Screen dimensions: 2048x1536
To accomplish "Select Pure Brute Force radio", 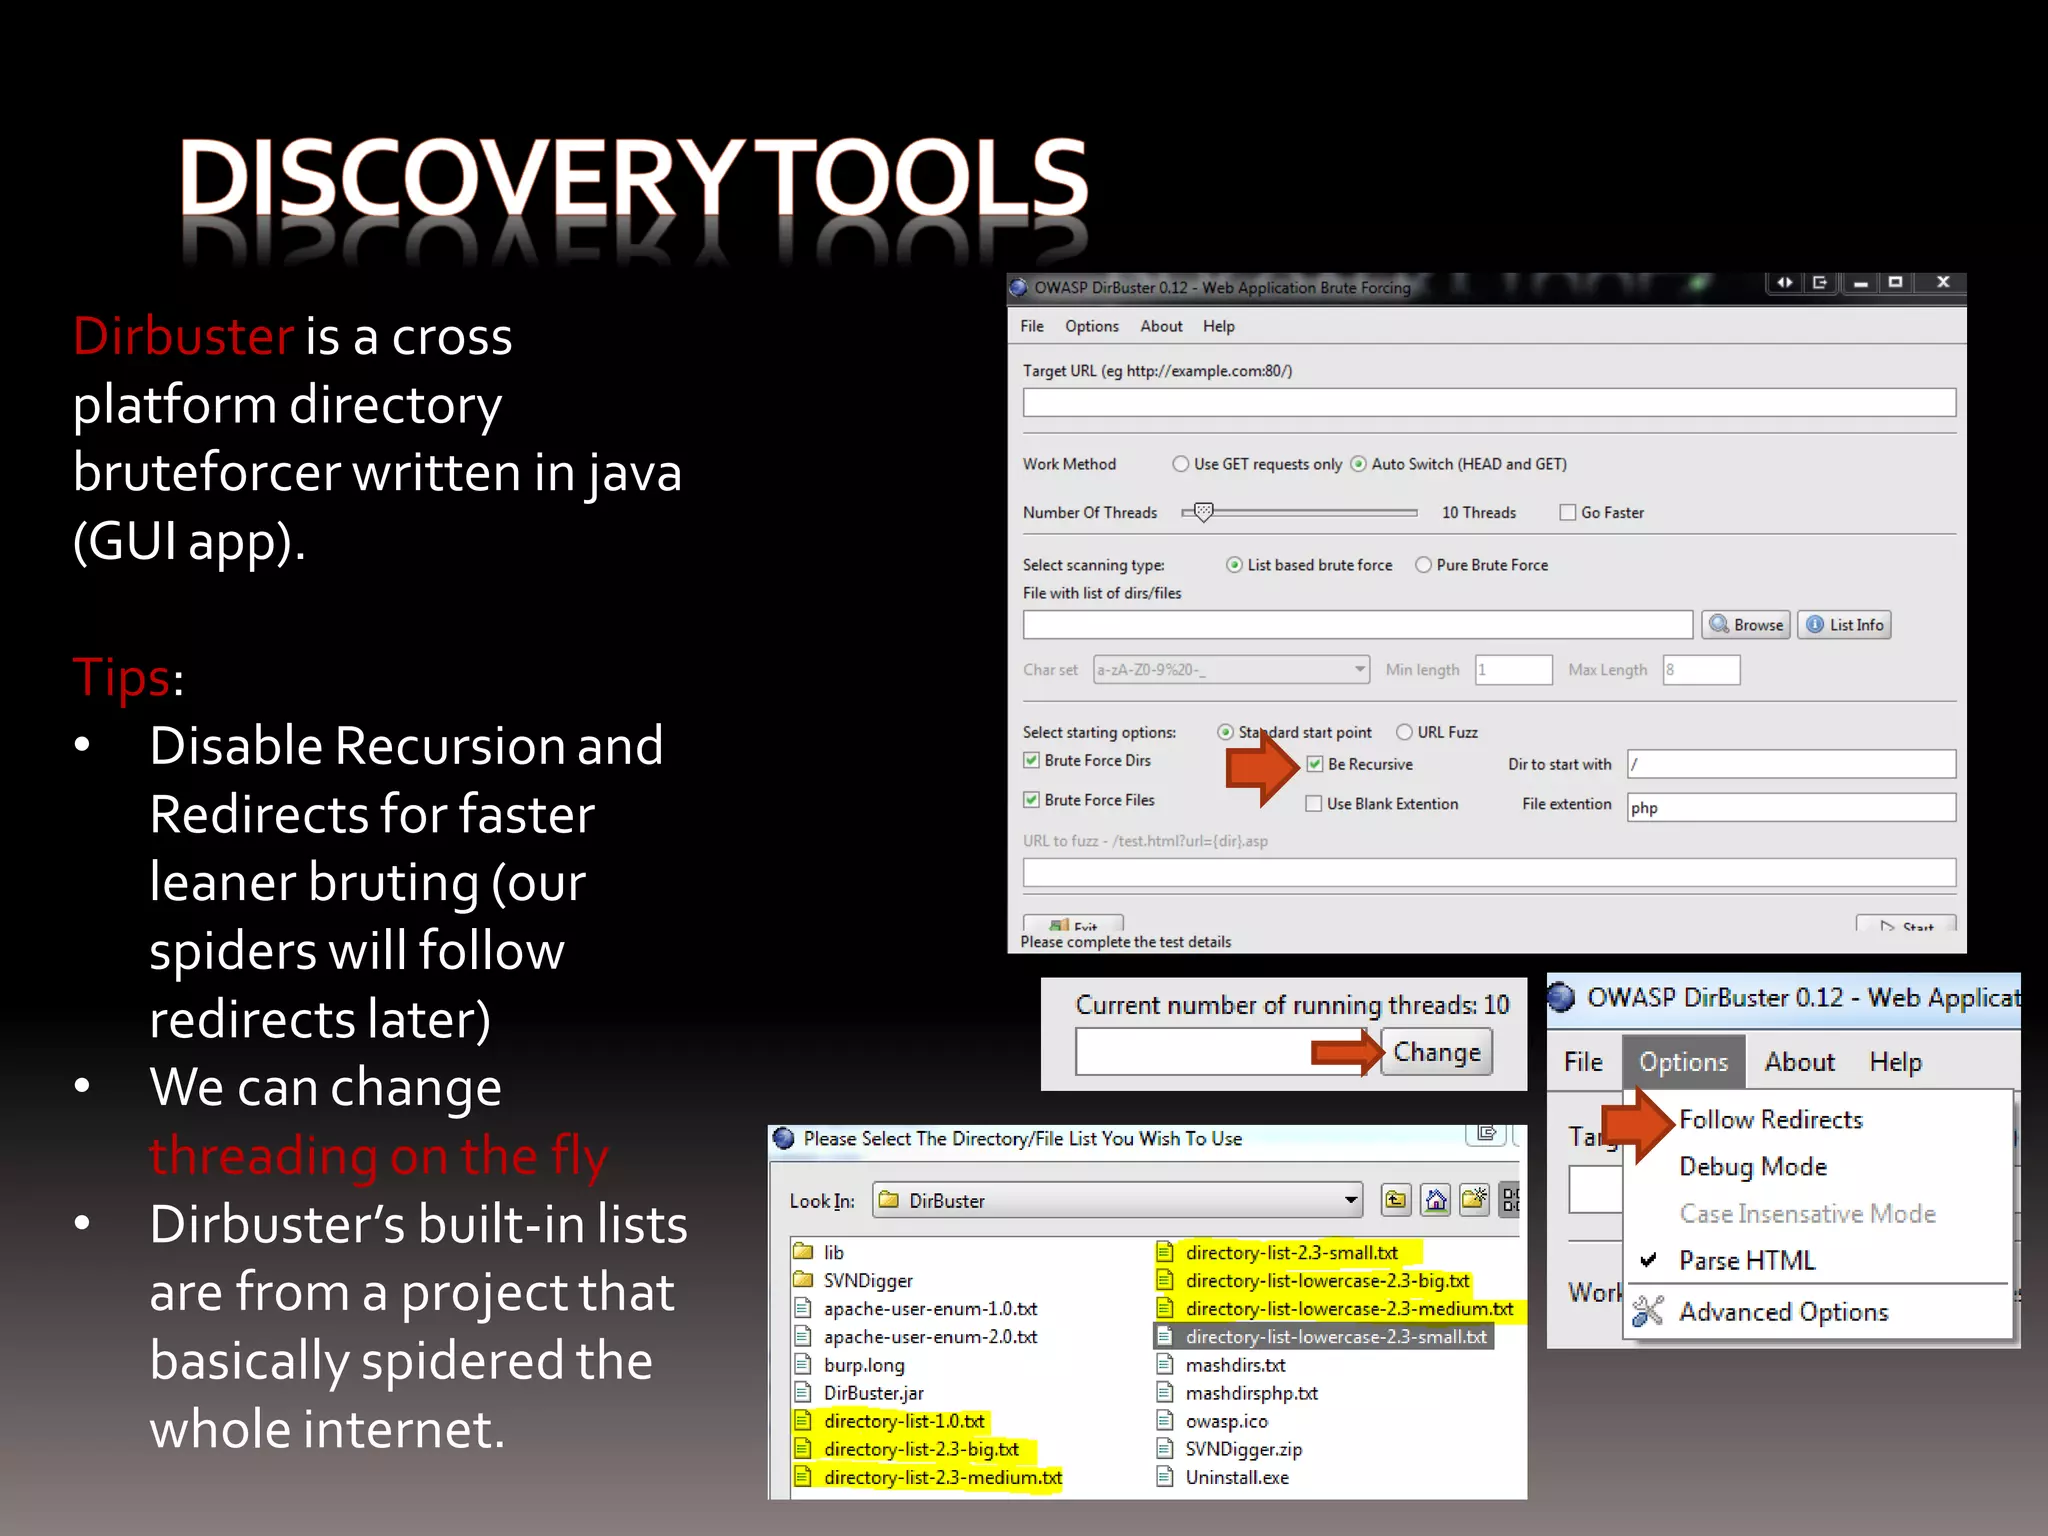I will pyautogui.click(x=1423, y=565).
